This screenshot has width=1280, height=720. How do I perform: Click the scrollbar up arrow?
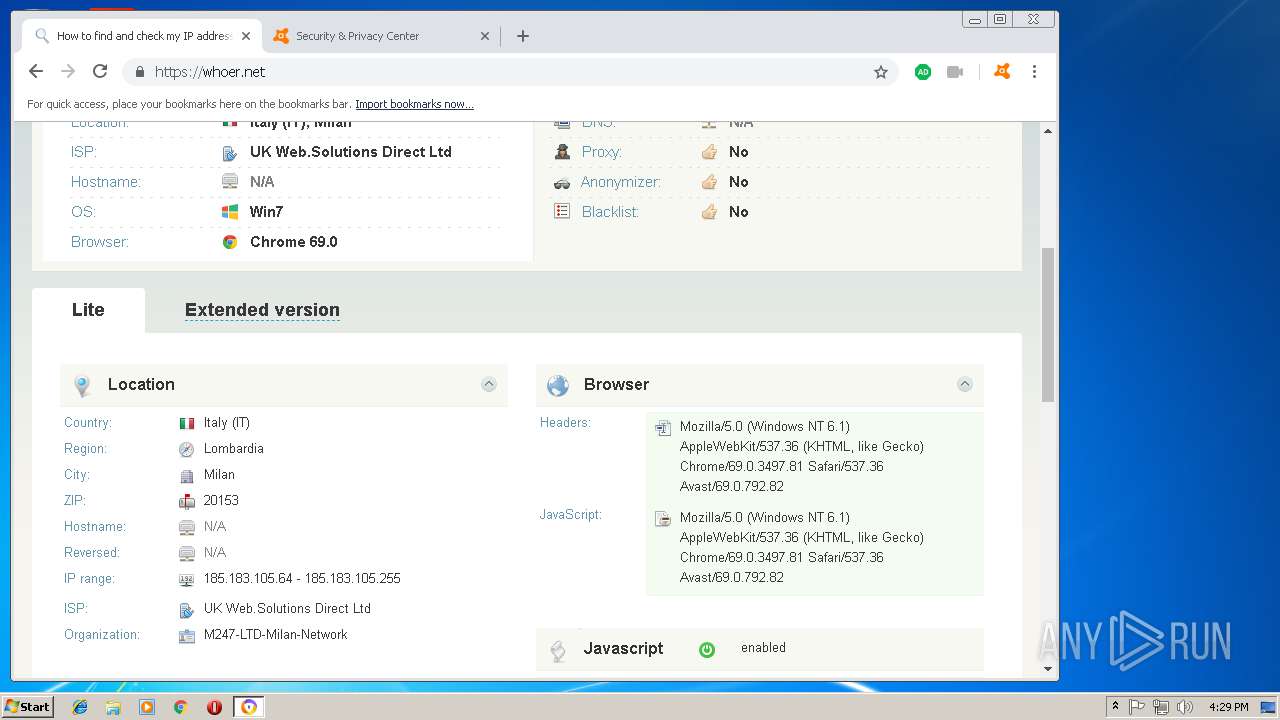(1048, 131)
